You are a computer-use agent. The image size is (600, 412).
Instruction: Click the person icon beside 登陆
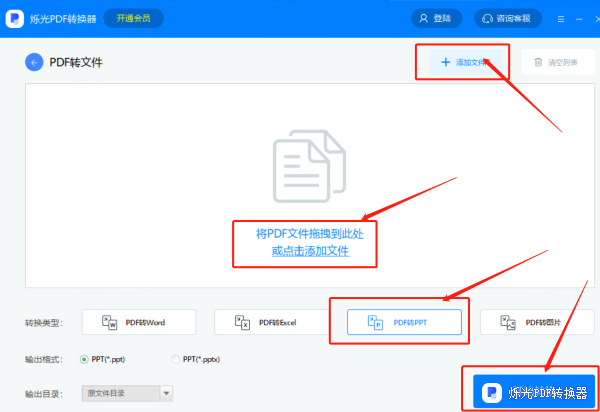[424, 18]
